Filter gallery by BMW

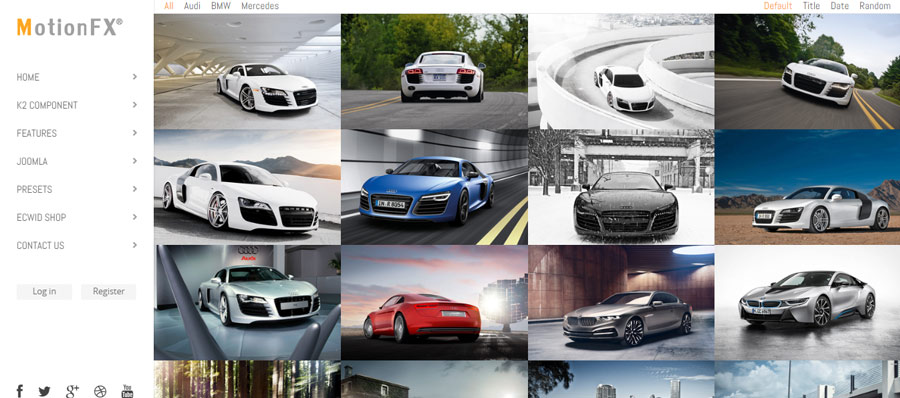click(221, 6)
